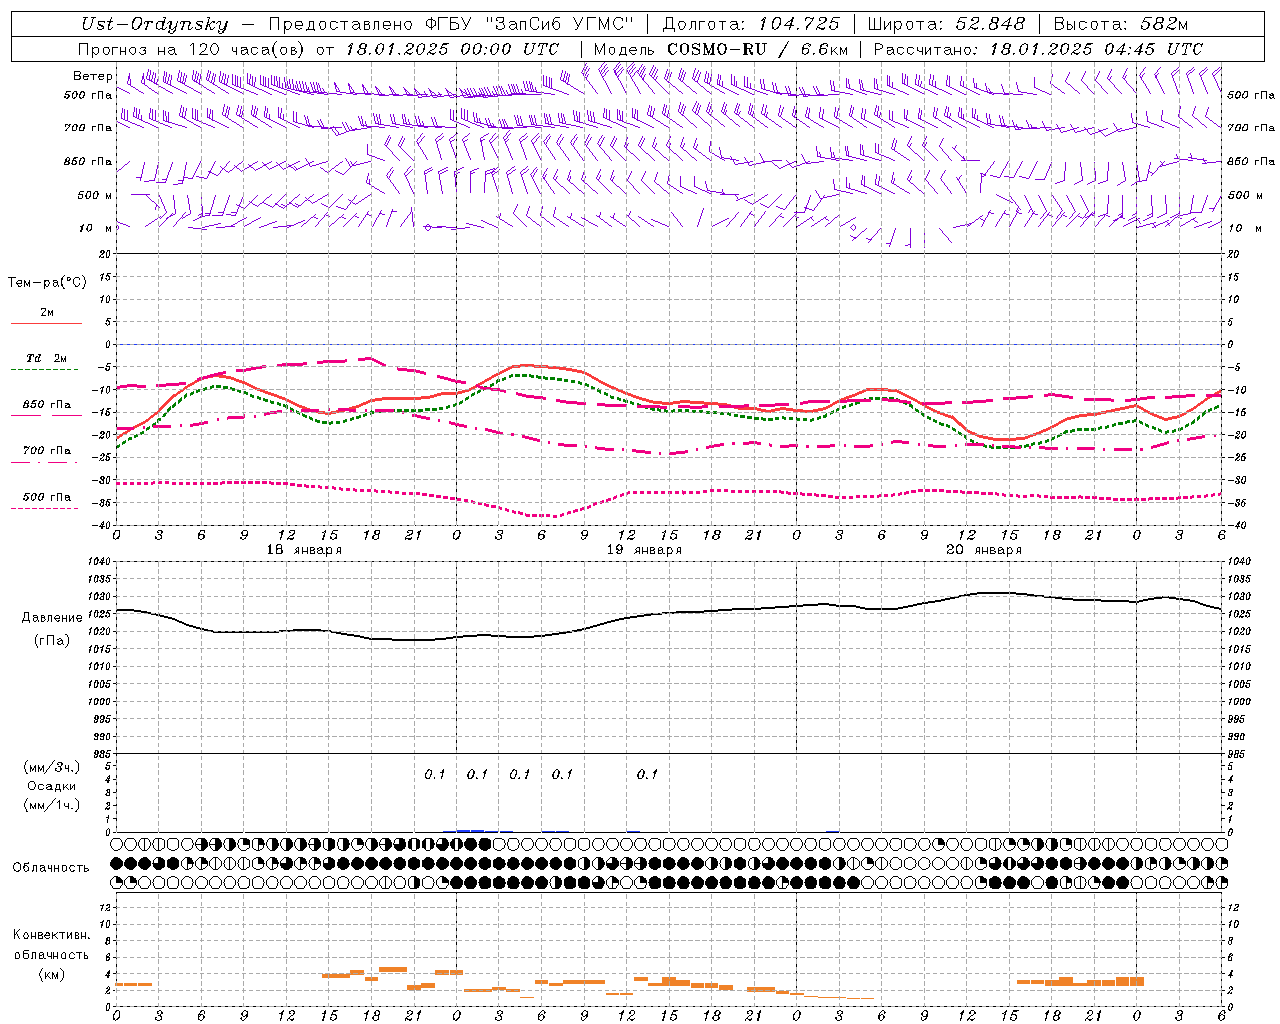Click the 20 января date label
The height and width of the screenshot is (1024, 1280).
[x=984, y=550]
